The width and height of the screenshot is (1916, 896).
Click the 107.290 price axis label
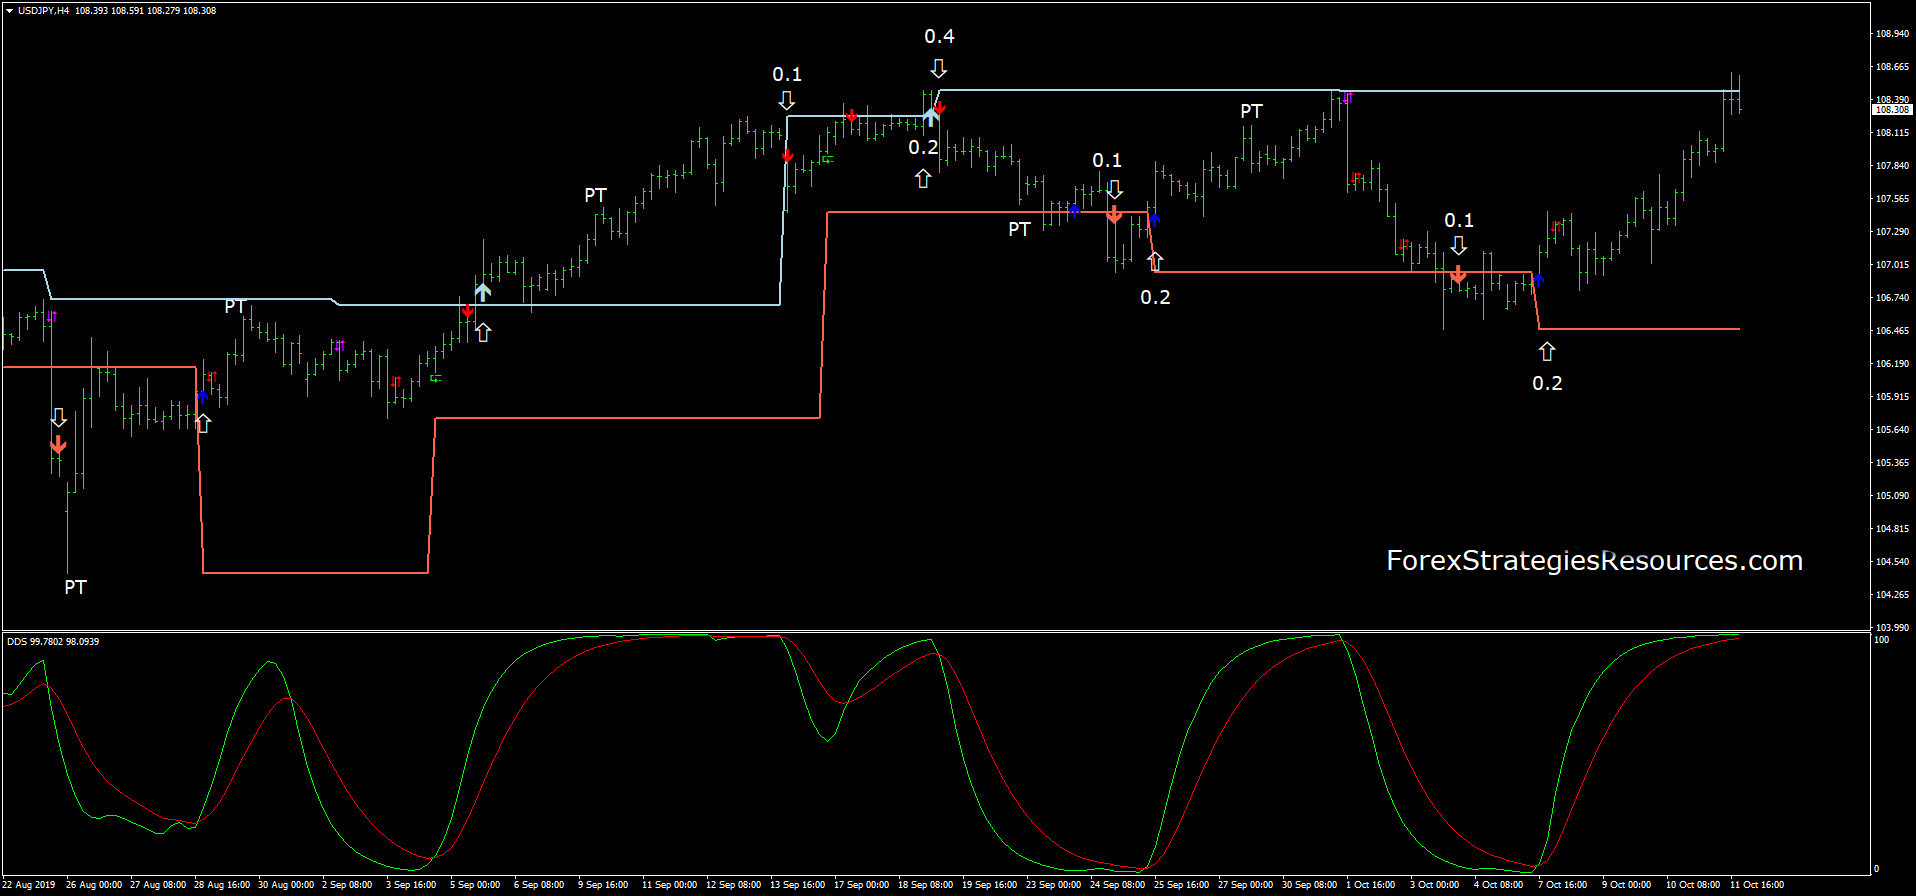(1892, 232)
